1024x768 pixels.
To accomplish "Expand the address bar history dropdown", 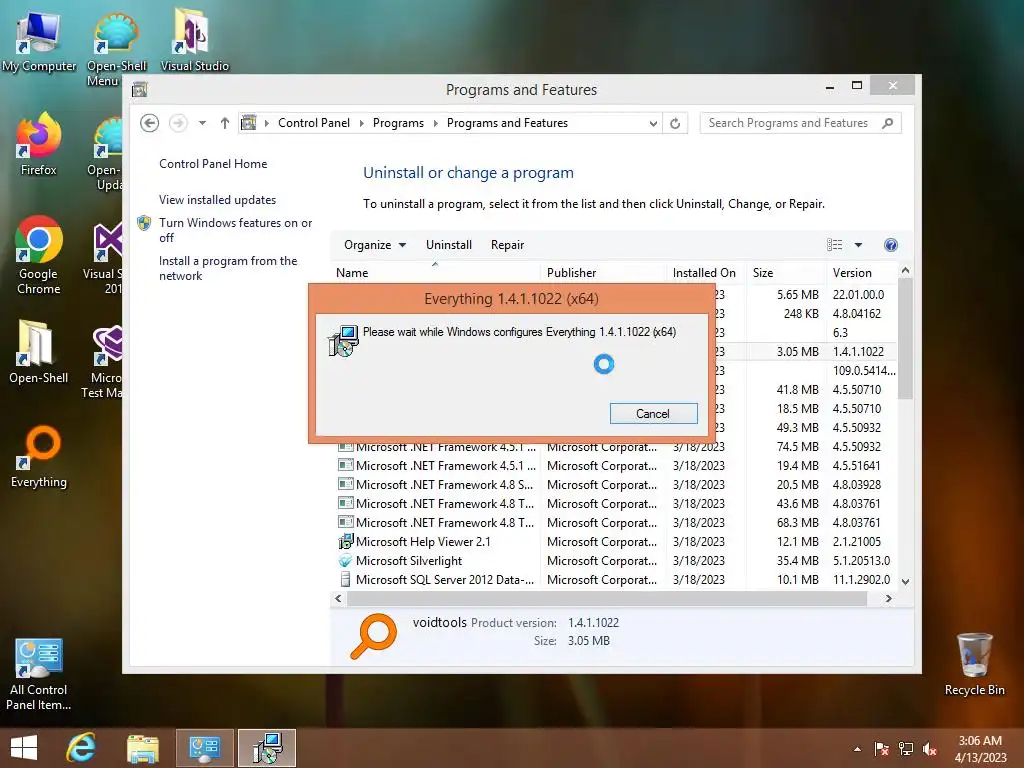I will (x=652, y=123).
